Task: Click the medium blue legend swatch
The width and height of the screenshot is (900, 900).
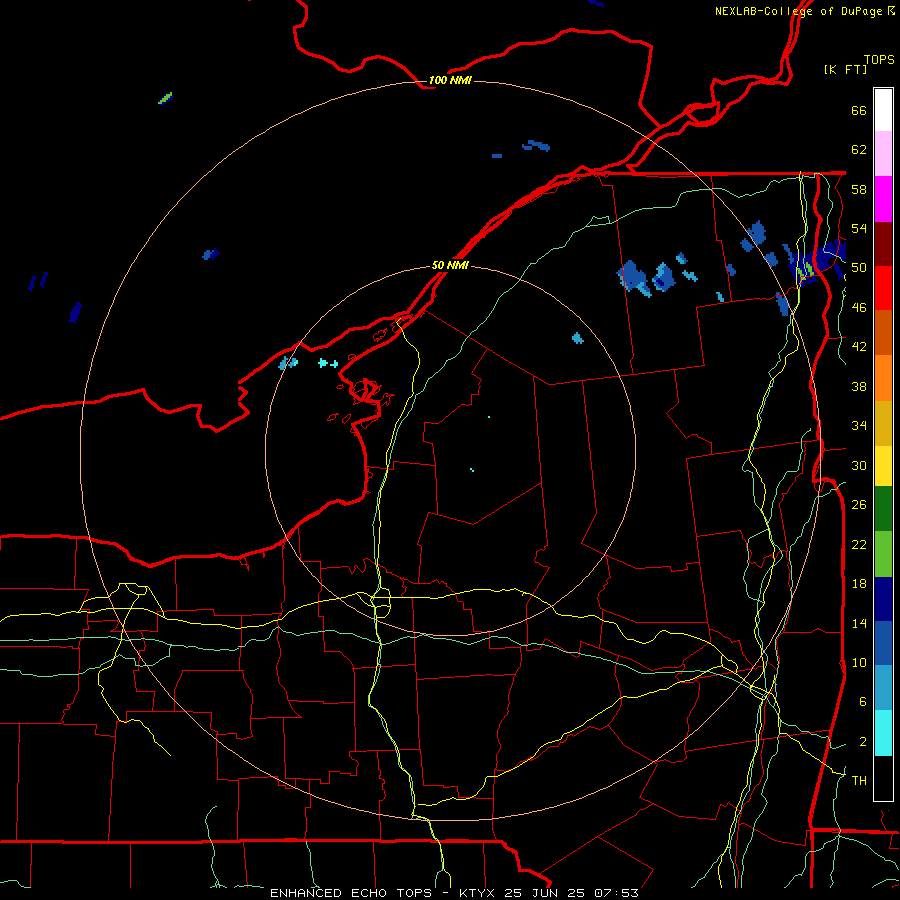Action: (883, 643)
